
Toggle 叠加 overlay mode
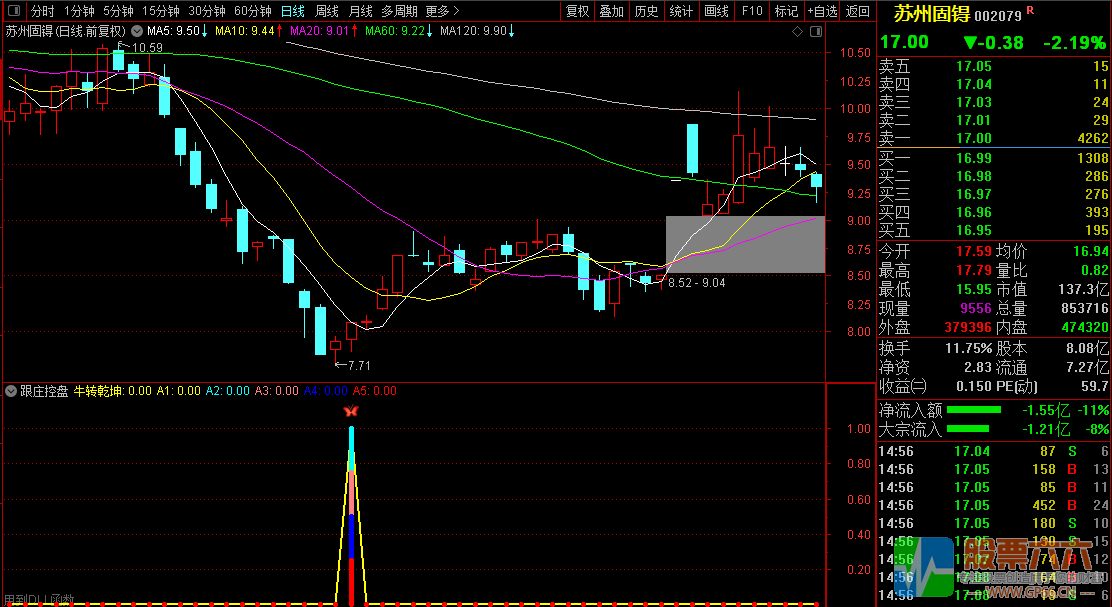click(611, 12)
